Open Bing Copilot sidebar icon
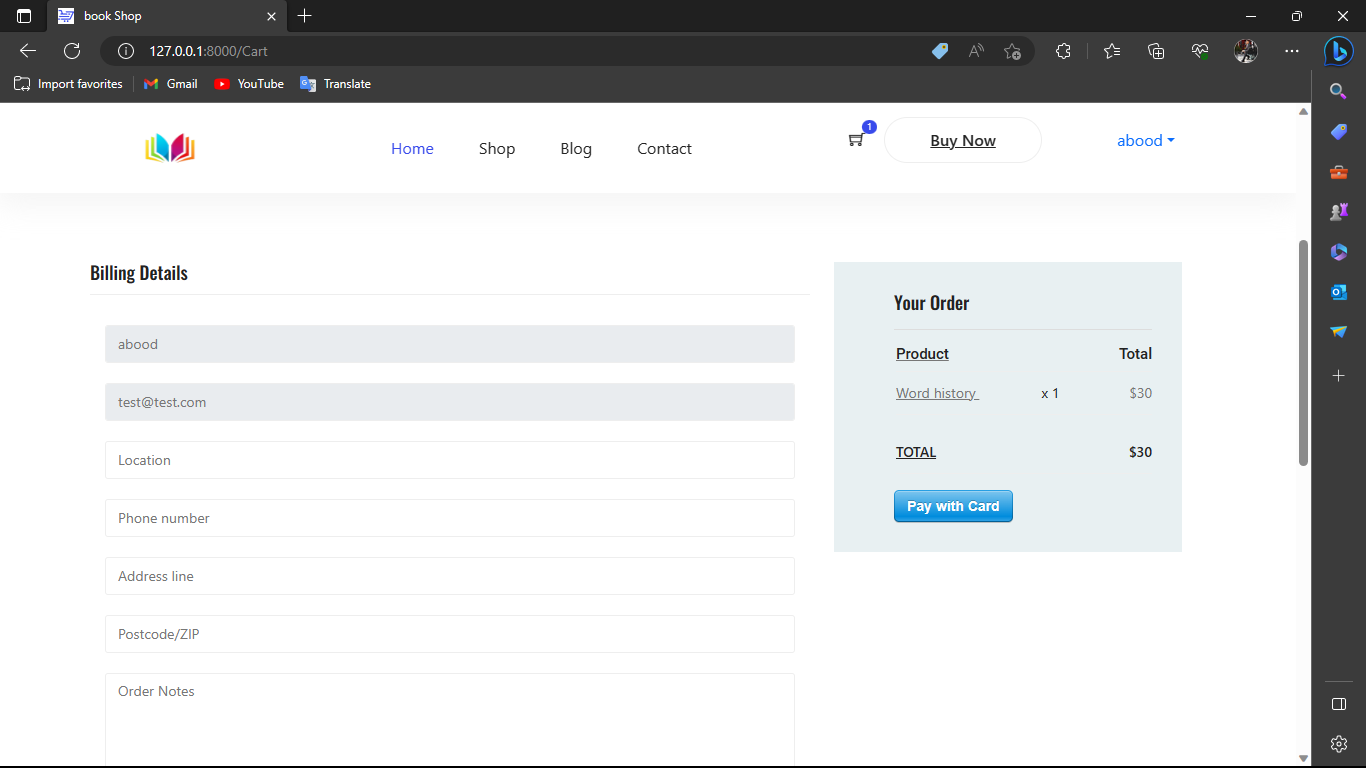 click(1338, 51)
